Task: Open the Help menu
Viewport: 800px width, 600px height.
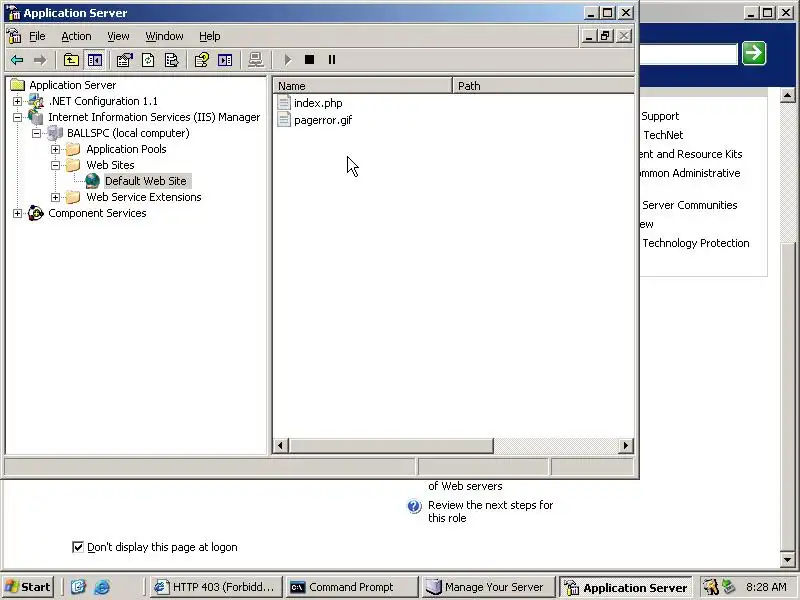Action: (210, 36)
